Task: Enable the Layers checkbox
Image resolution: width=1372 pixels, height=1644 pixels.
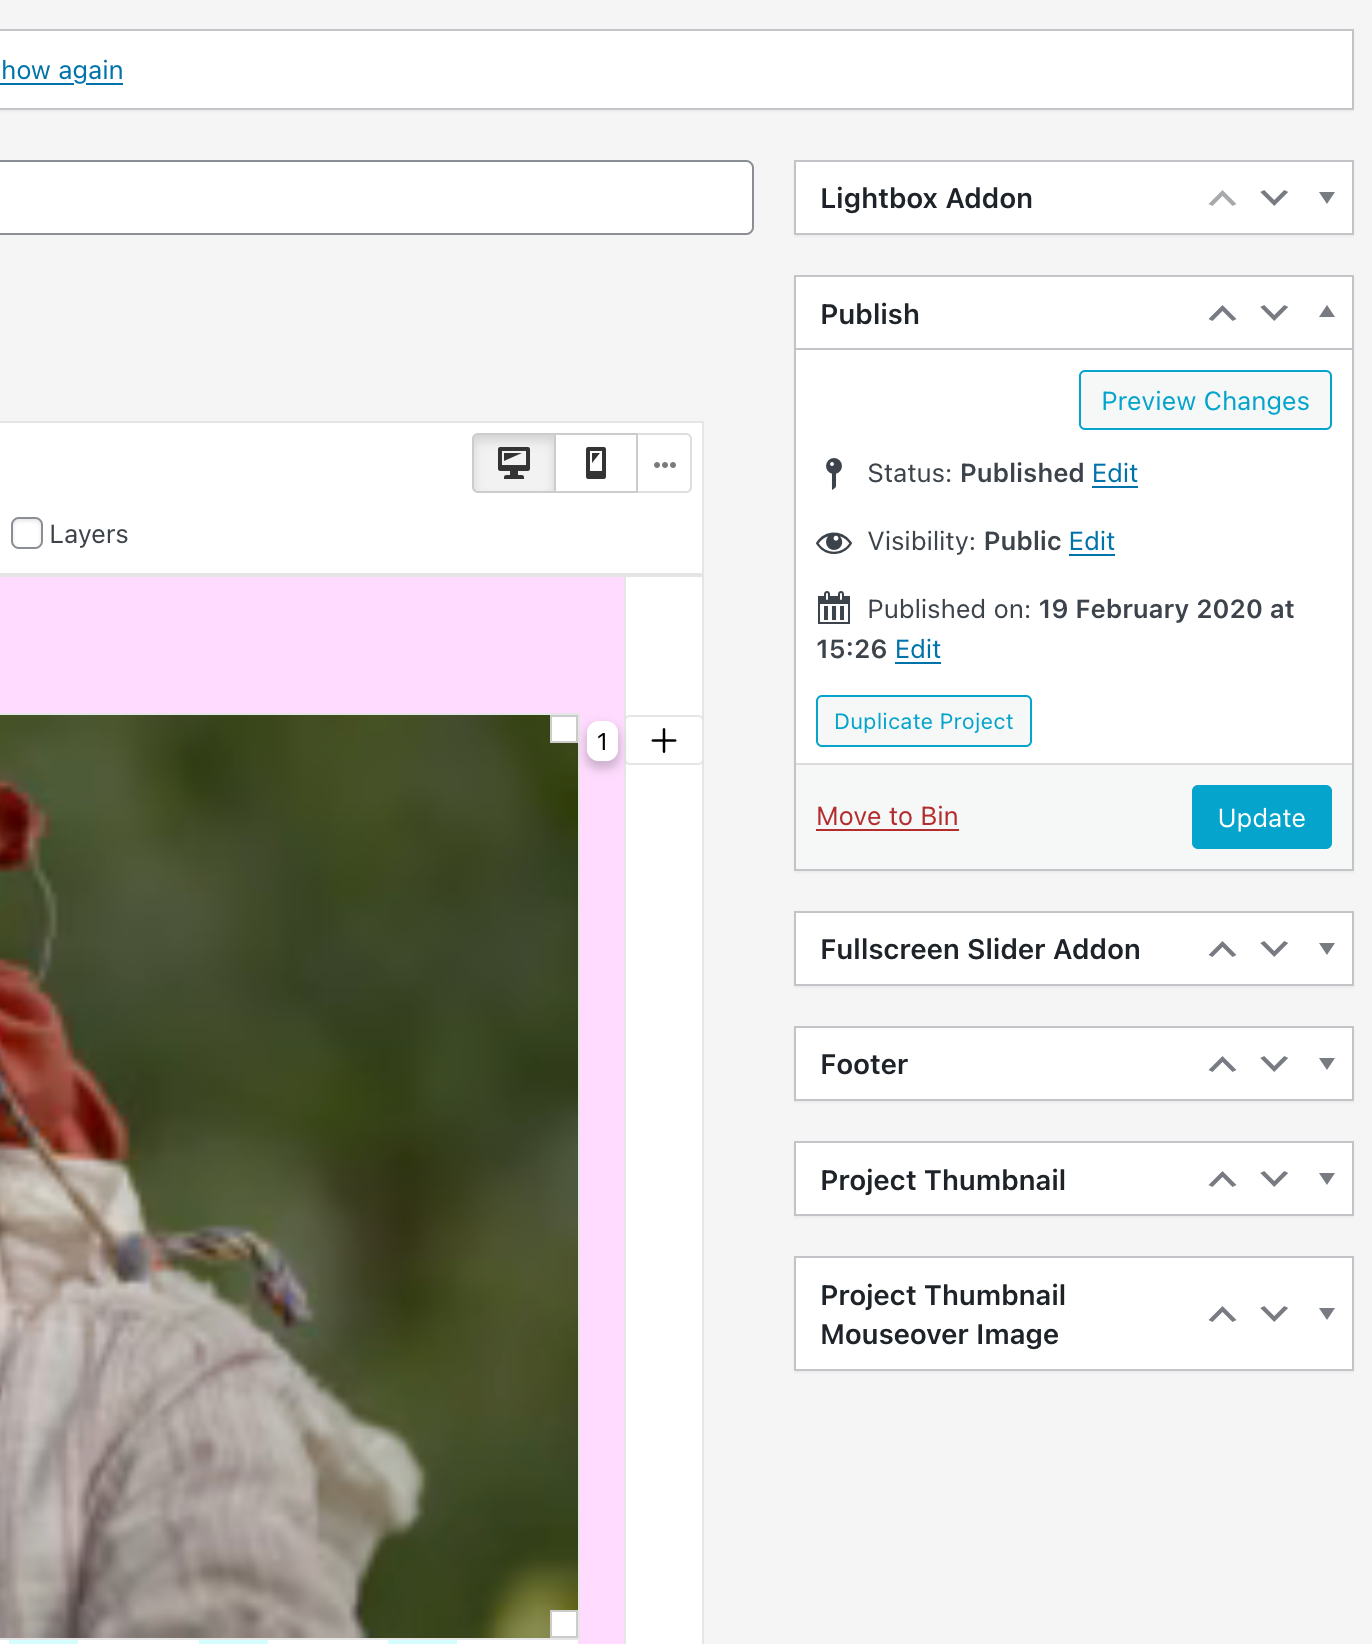Action: (27, 533)
